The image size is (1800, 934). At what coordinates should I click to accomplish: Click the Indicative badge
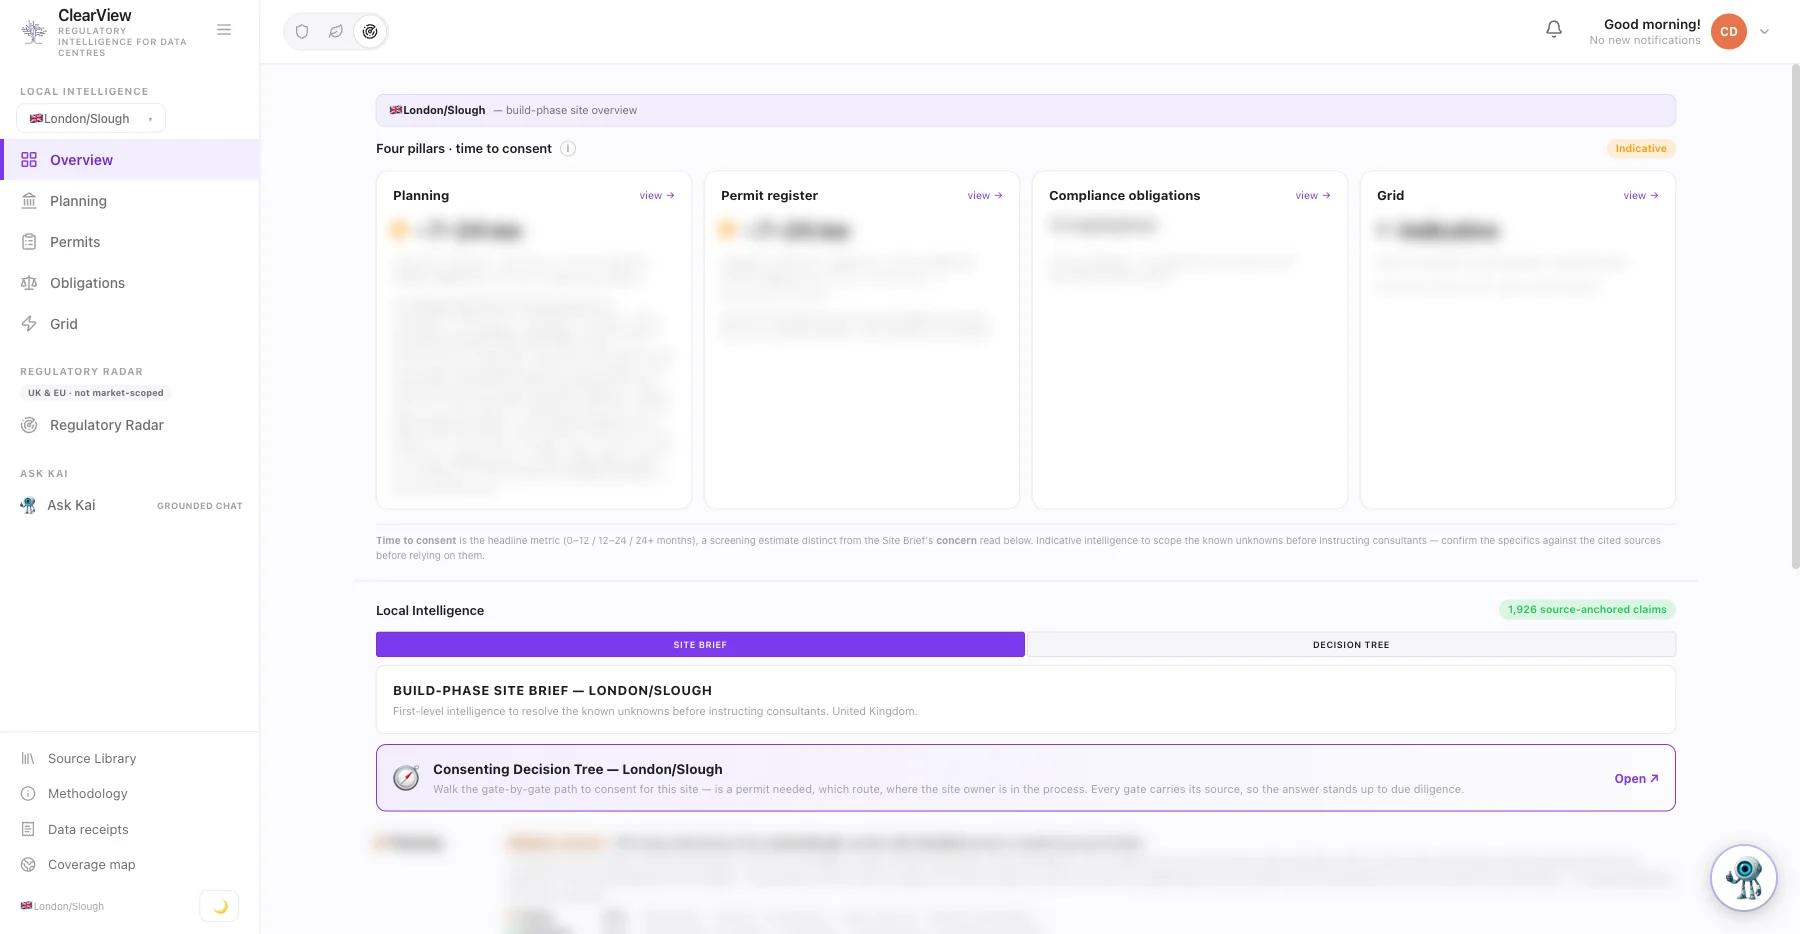1641,148
